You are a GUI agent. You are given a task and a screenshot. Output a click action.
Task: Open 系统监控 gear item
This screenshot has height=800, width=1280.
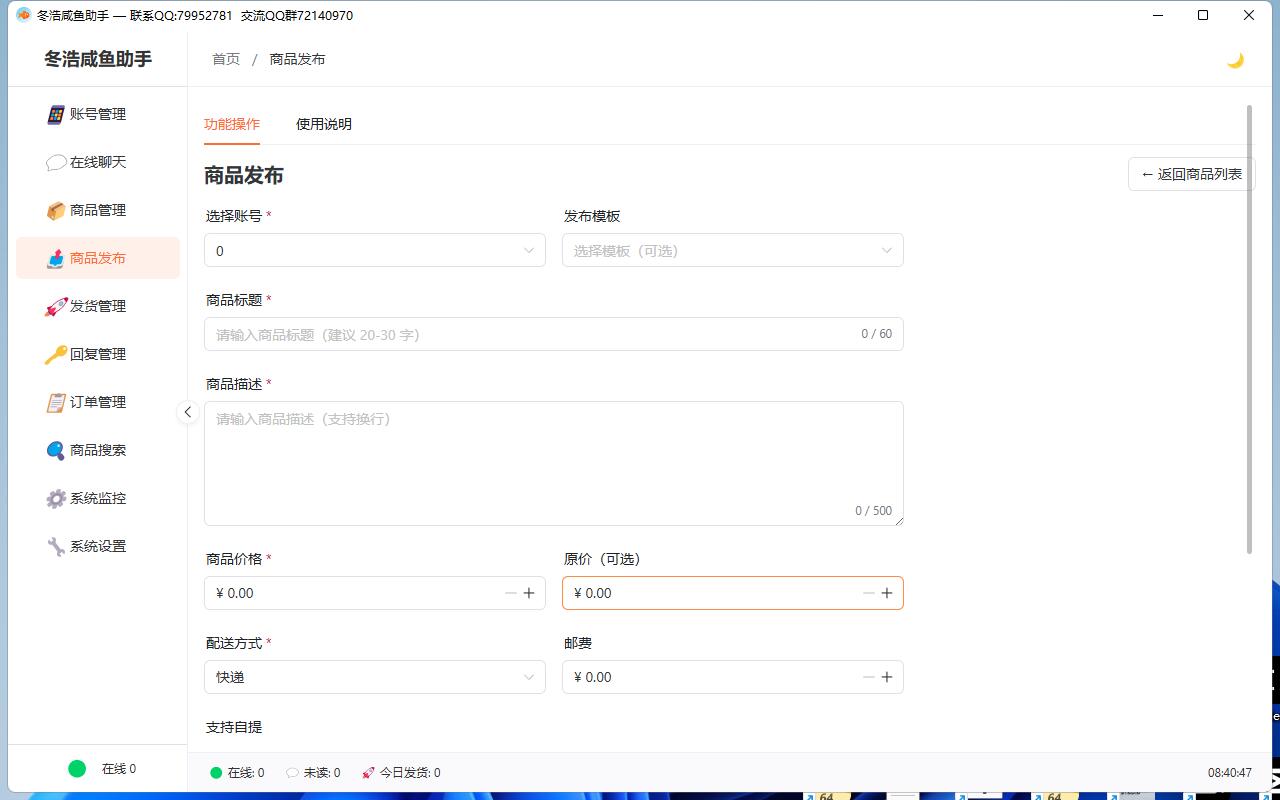[98, 498]
